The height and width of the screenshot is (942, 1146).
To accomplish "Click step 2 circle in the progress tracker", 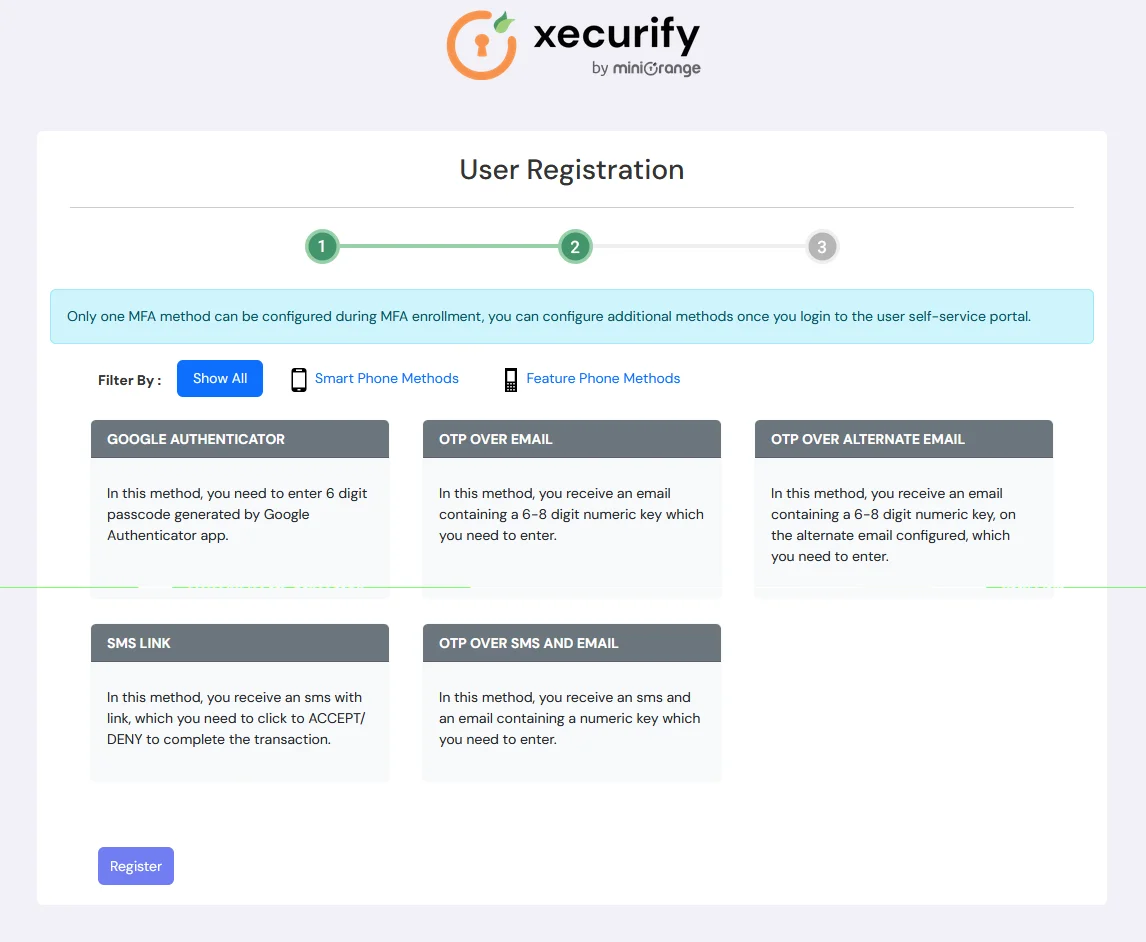I will [574, 246].
